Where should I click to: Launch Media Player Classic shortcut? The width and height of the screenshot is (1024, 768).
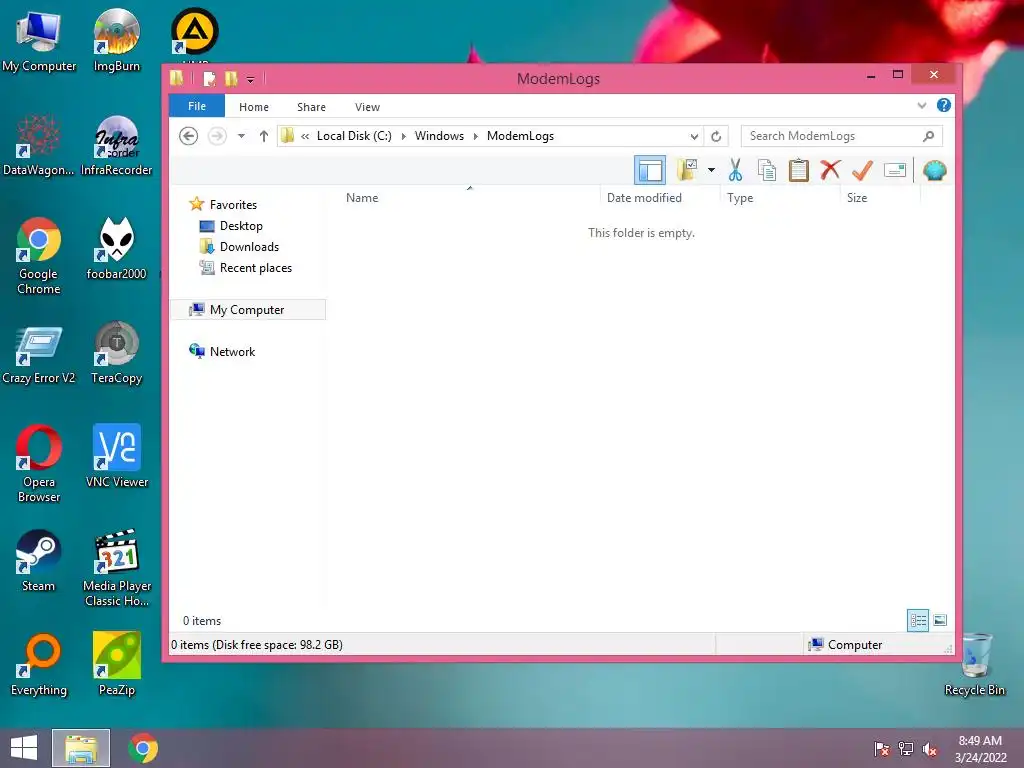(x=116, y=568)
